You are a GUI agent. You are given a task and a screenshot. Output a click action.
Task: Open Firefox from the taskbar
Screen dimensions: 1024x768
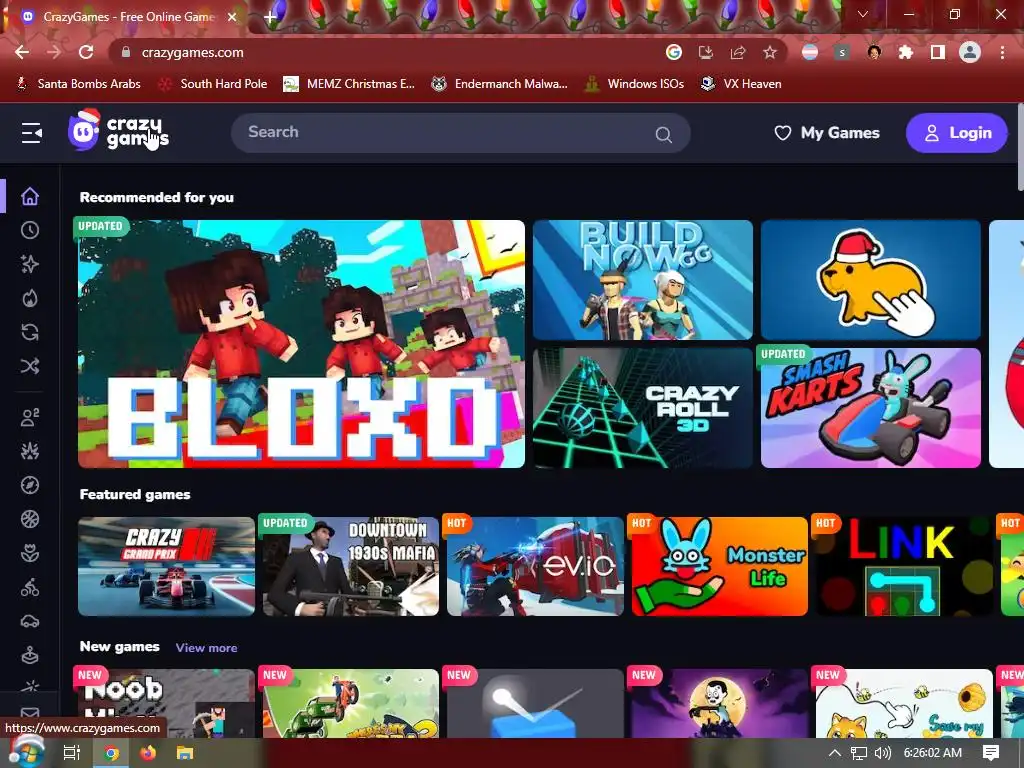(x=148, y=753)
